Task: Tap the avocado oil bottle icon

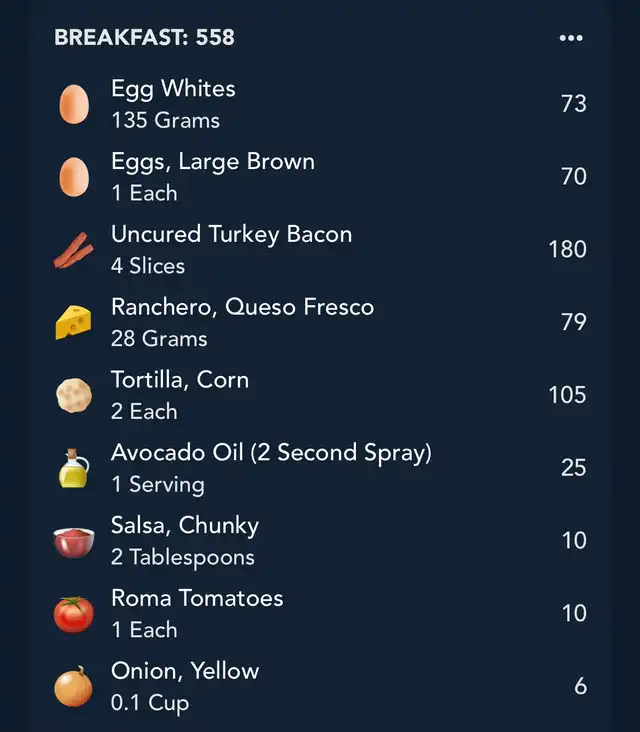Action: pos(74,468)
